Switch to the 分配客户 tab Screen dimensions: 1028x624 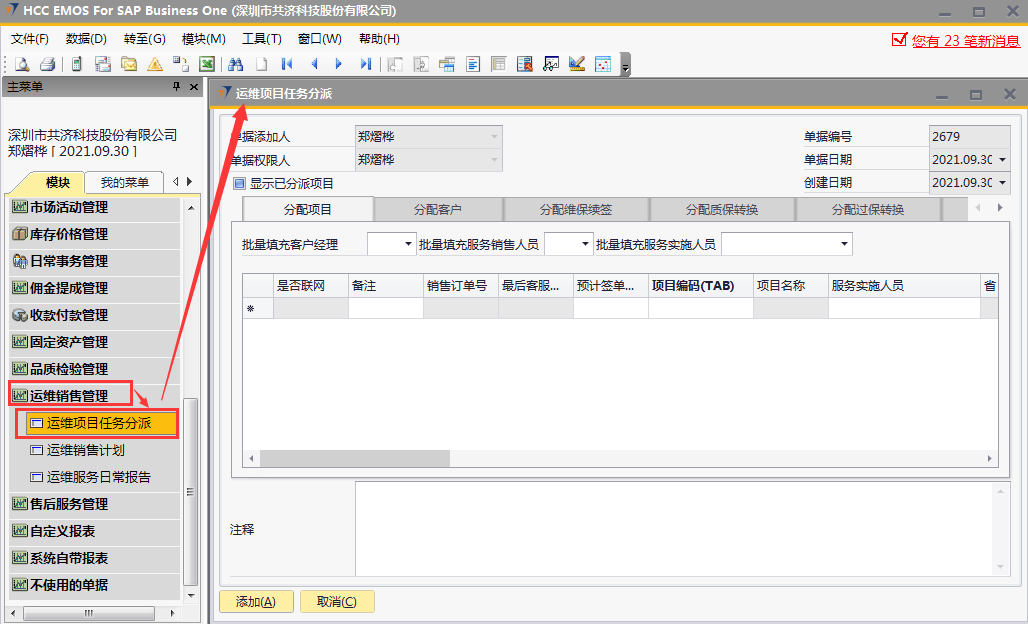click(438, 210)
